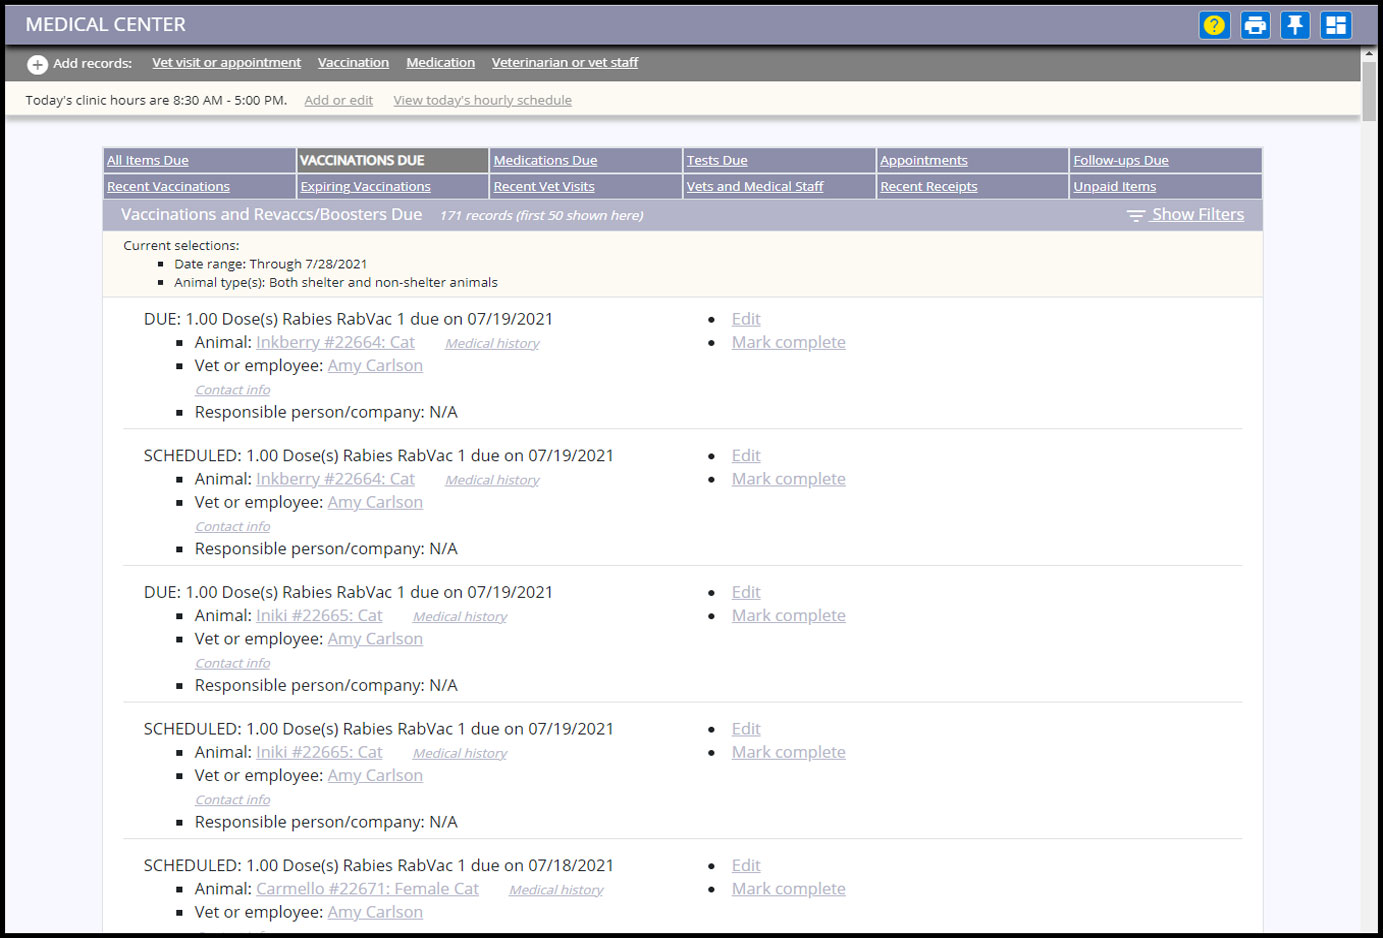Add a Veterinarian or vet staff record
The width and height of the screenshot is (1383, 938).
pyautogui.click(x=565, y=62)
